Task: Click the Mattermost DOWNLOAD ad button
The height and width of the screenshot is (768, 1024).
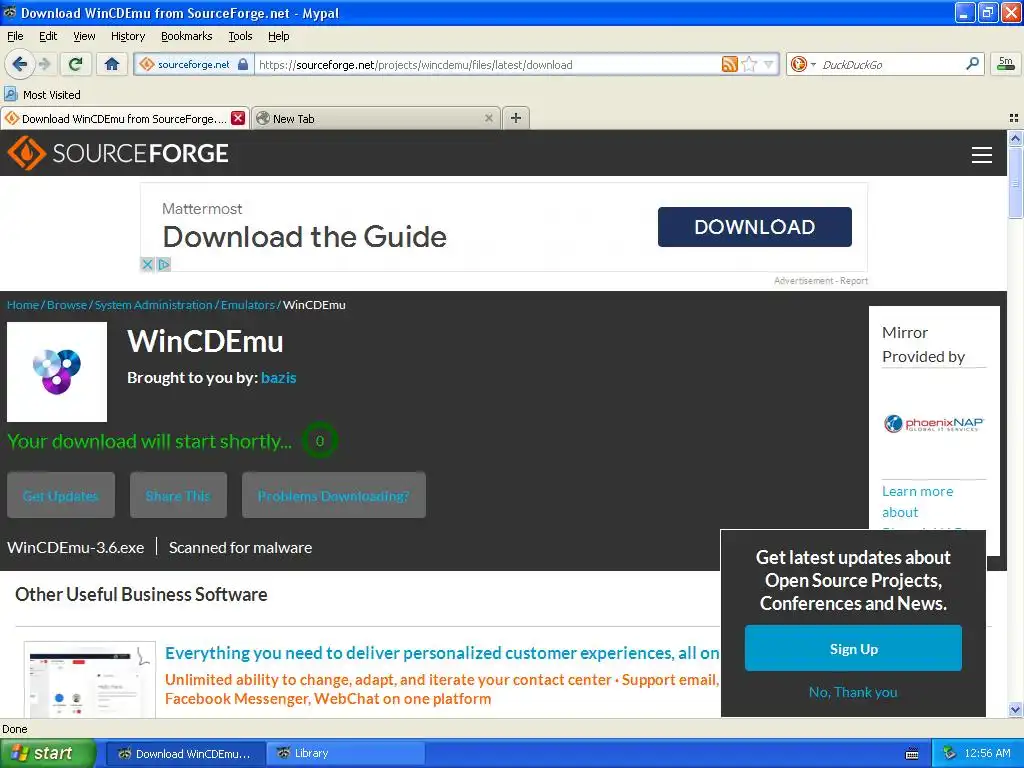Action: pyautogui.click(x=754, y=227)
